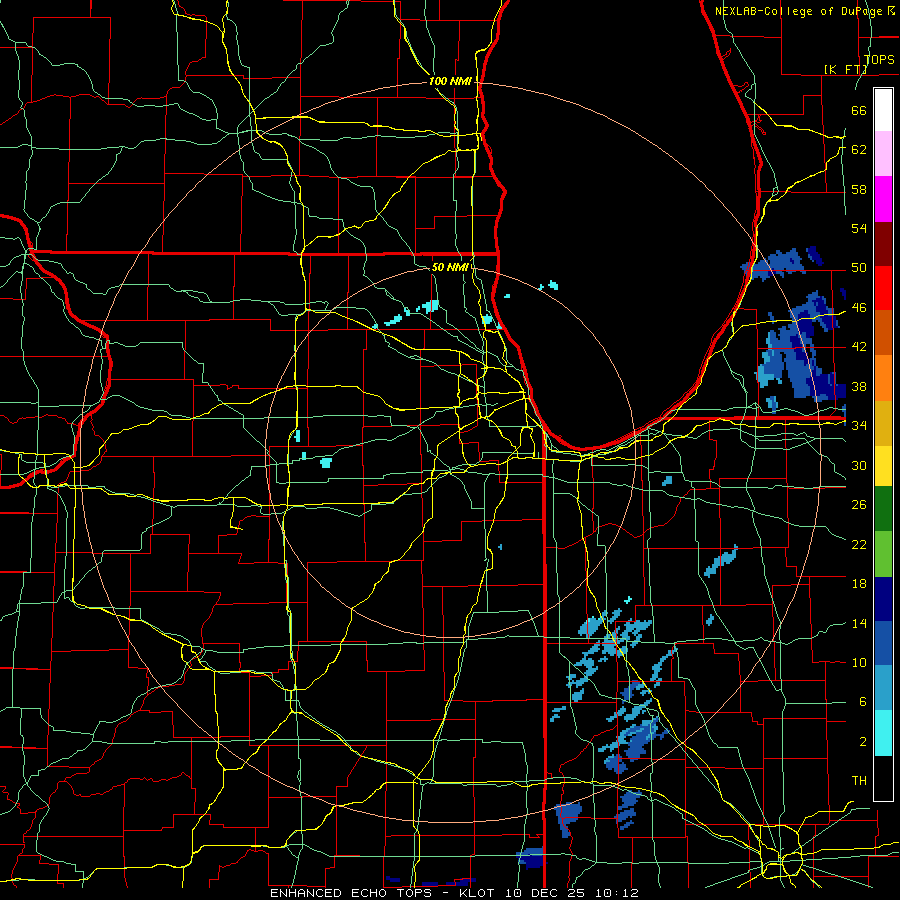Click the legend value '6'

pyautogui.click(x=862, y=701)
